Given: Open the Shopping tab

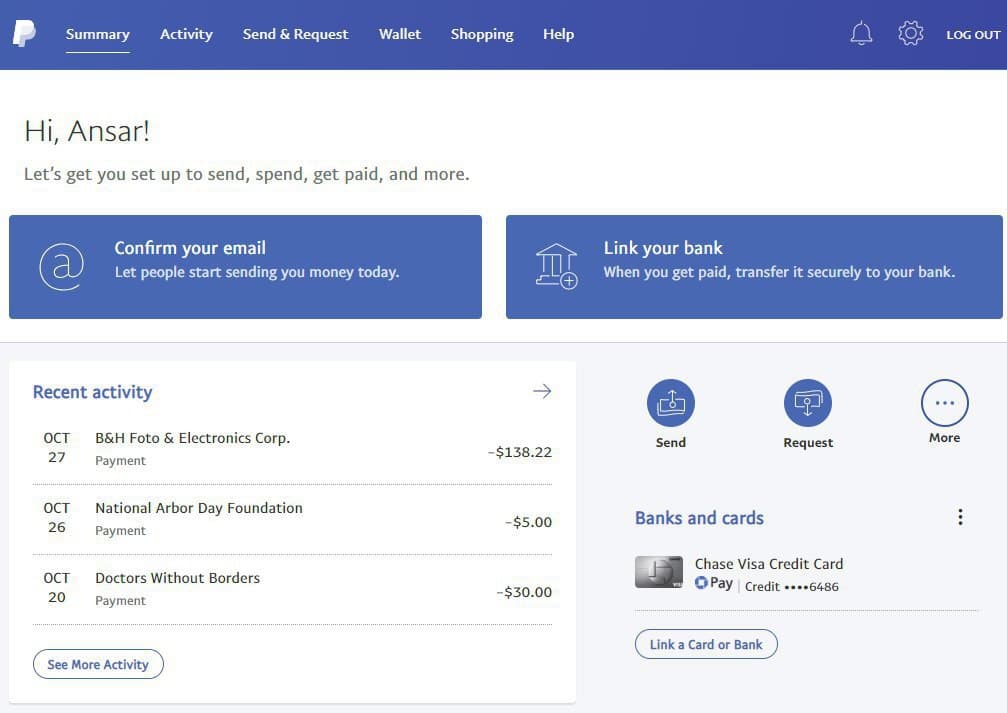Looking at the screenshot, I should [482, 34].
